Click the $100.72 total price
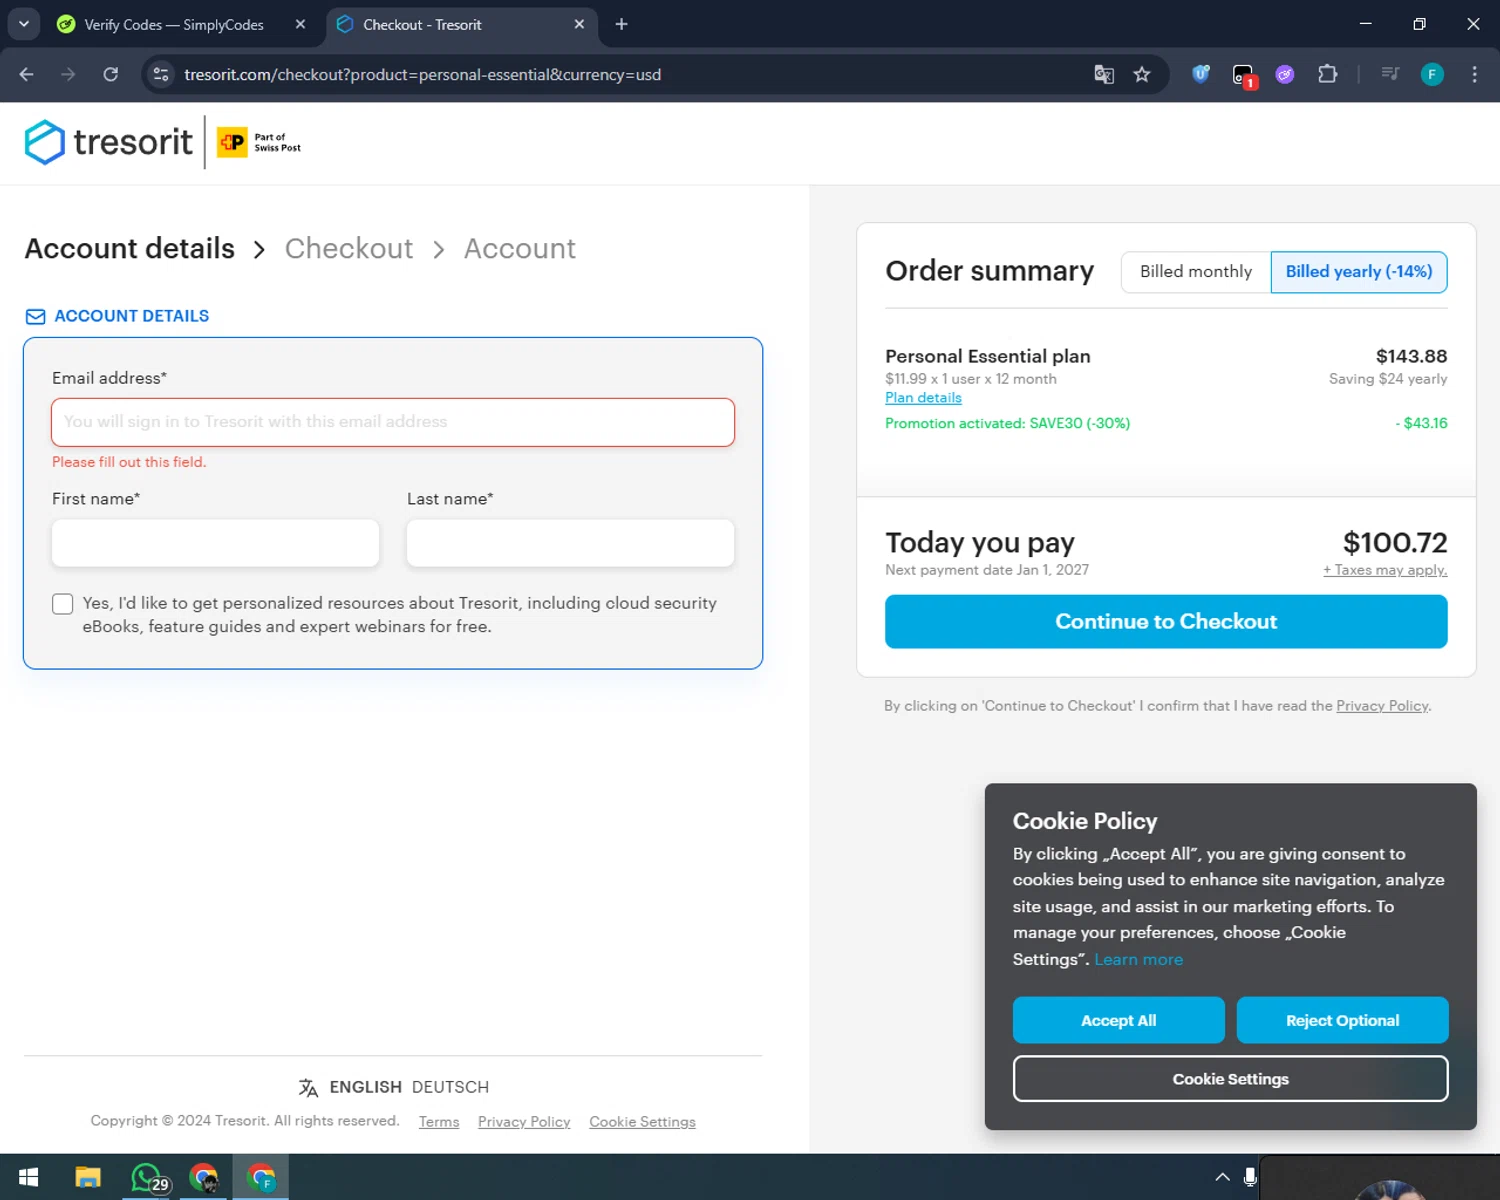This screenshot has width=1500, height=1200. [1395, 542]
